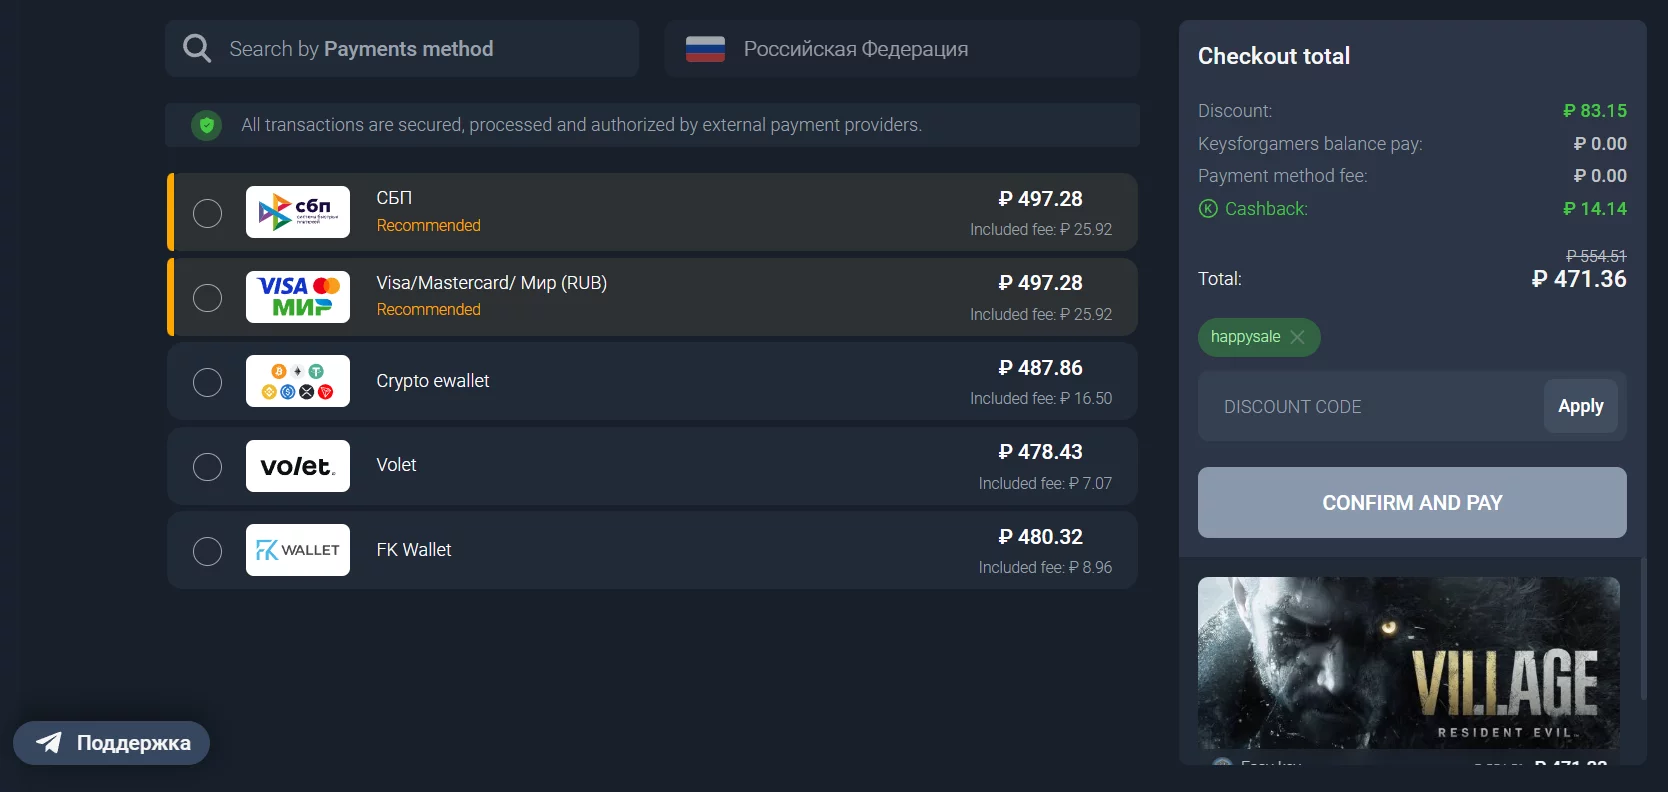Click the Cashback K icon
Image resolution: width=1668 pixels, height=792 pixels.
point(1208,209)
